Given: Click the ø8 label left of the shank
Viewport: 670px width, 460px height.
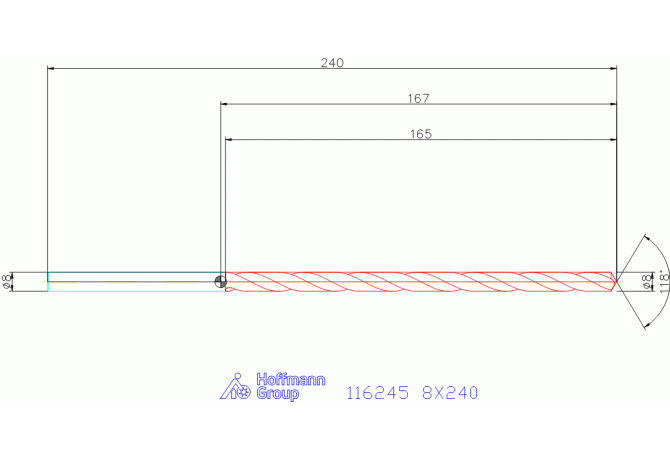Looking at the screenshot, I should point(8,281).
